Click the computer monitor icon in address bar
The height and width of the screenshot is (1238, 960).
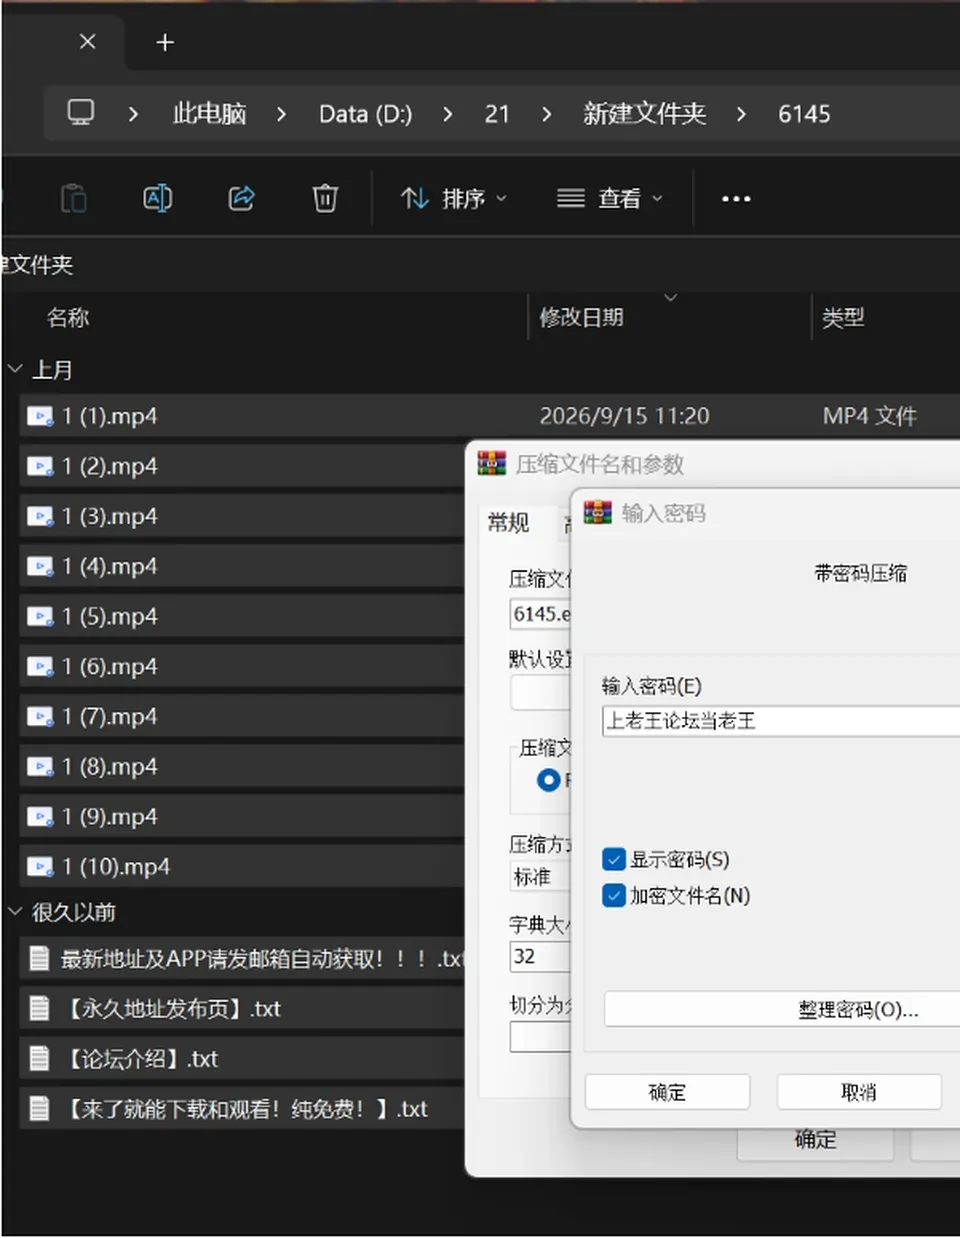(81, 113)
